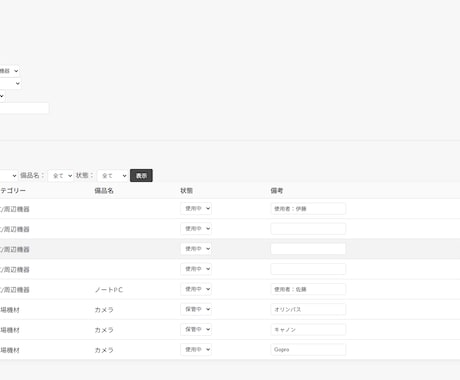Open status dropdown in highlighted gray row
Screen dimensions: 460x380
196,249
